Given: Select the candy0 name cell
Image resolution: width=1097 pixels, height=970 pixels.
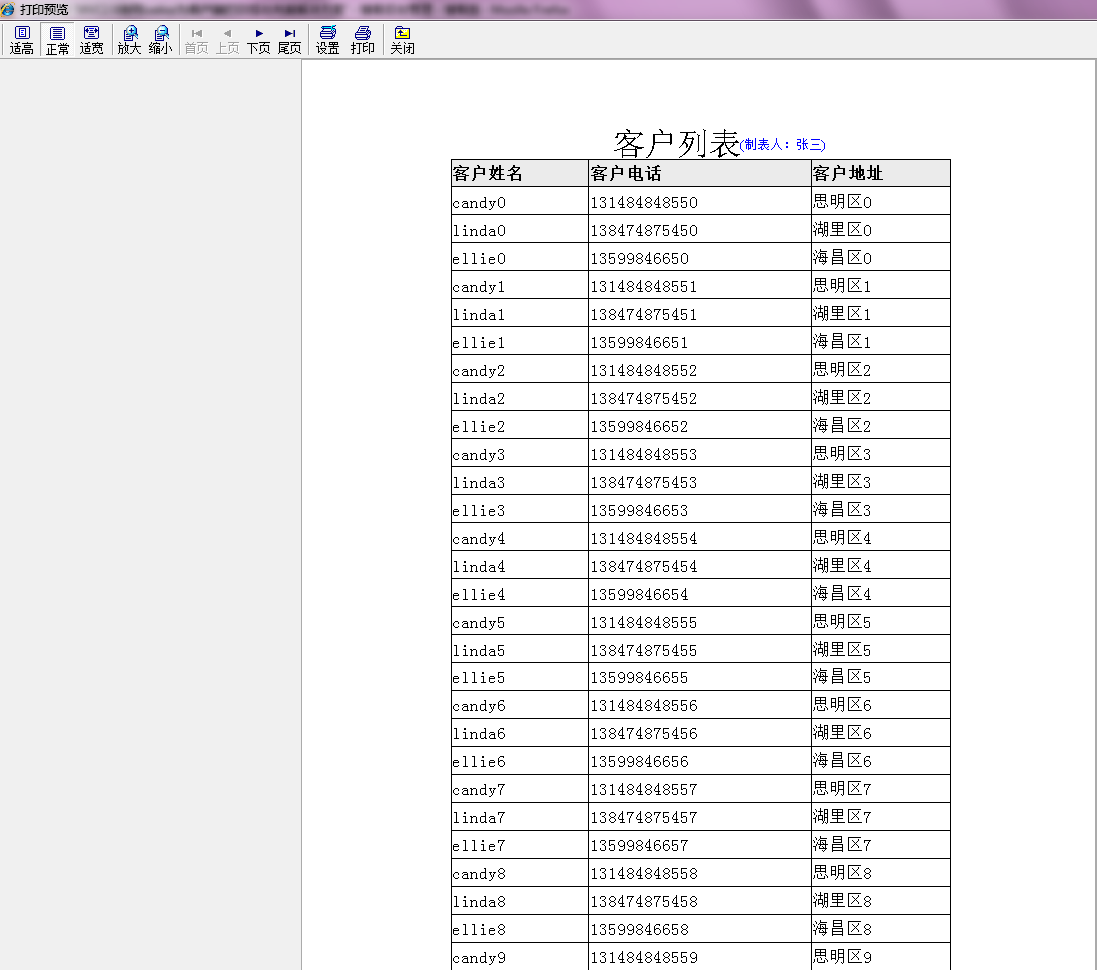Looking at the screenshot, I should coord(519,202).
